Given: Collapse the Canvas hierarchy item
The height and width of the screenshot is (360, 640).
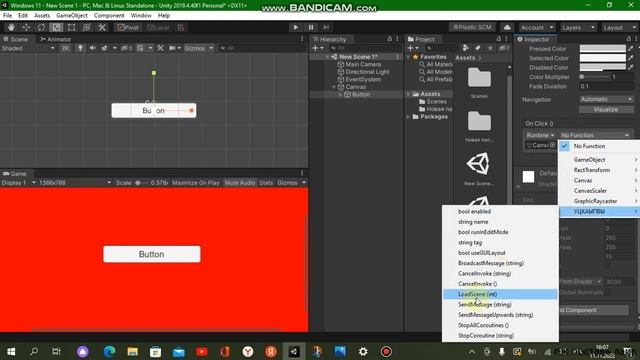Looking at the screenshot, I should 334,87.
